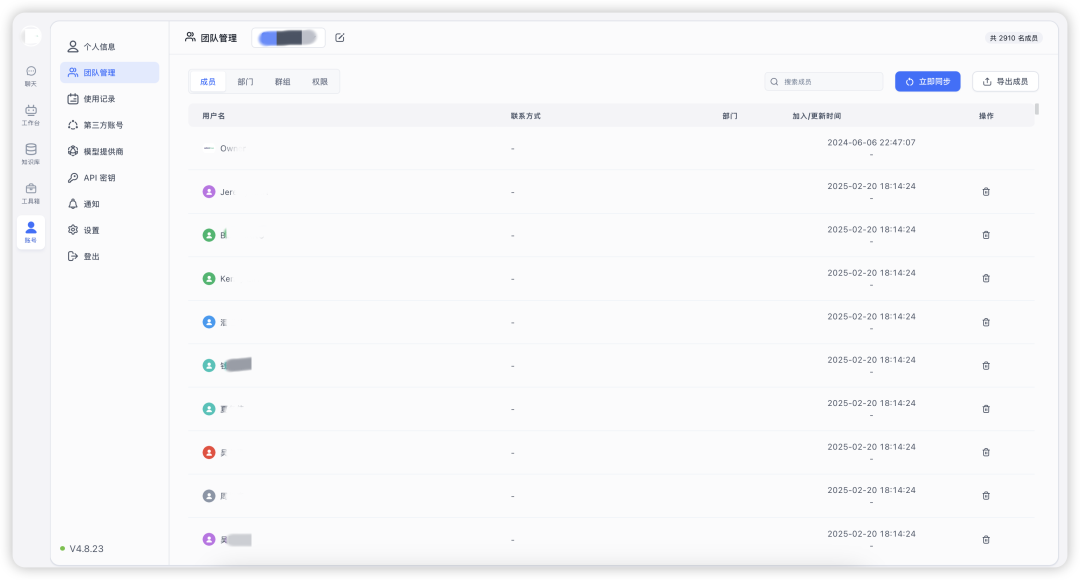Focus the 搜索成员 search field
Image resolution: width=1080 pixels, height=580 pixels.
[x=824, y=81]
